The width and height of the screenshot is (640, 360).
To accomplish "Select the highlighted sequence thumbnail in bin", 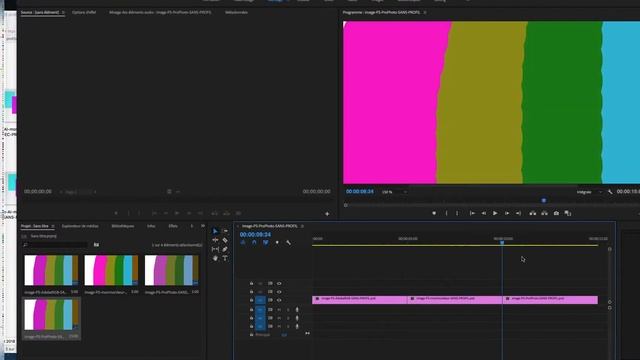I will 51,315.
